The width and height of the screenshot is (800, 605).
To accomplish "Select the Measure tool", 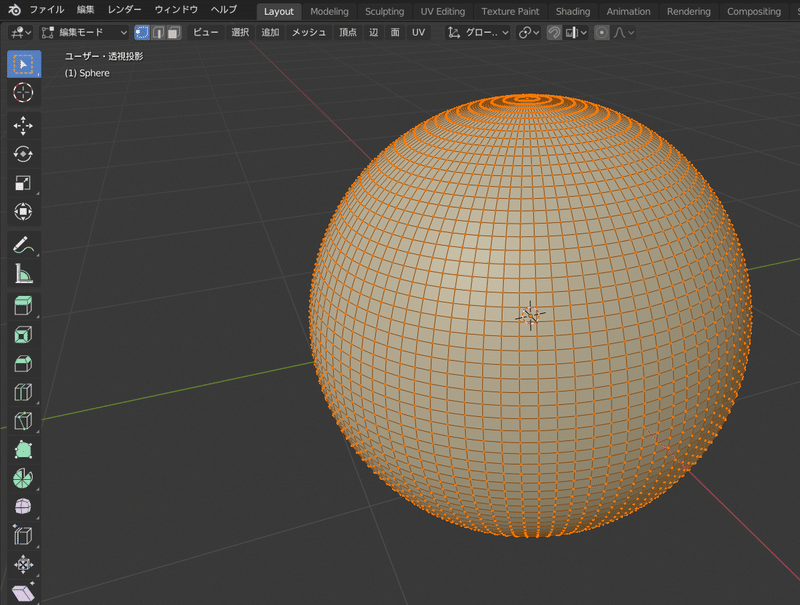I will coord(23,274).
